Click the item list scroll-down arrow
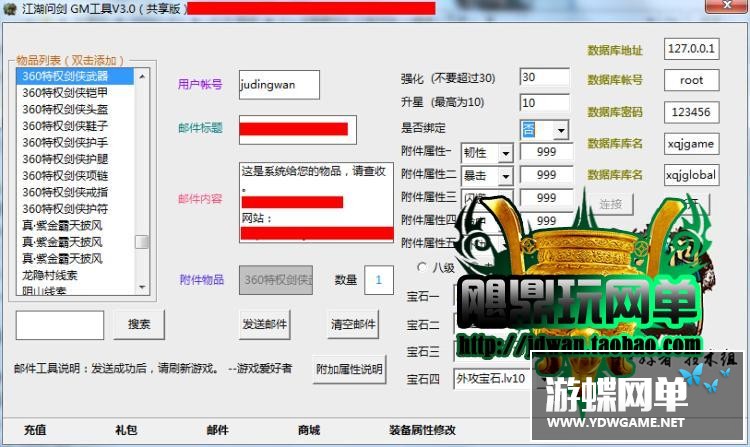The width and height of the screenshot is (750, 447). click(x=142, y=287)
